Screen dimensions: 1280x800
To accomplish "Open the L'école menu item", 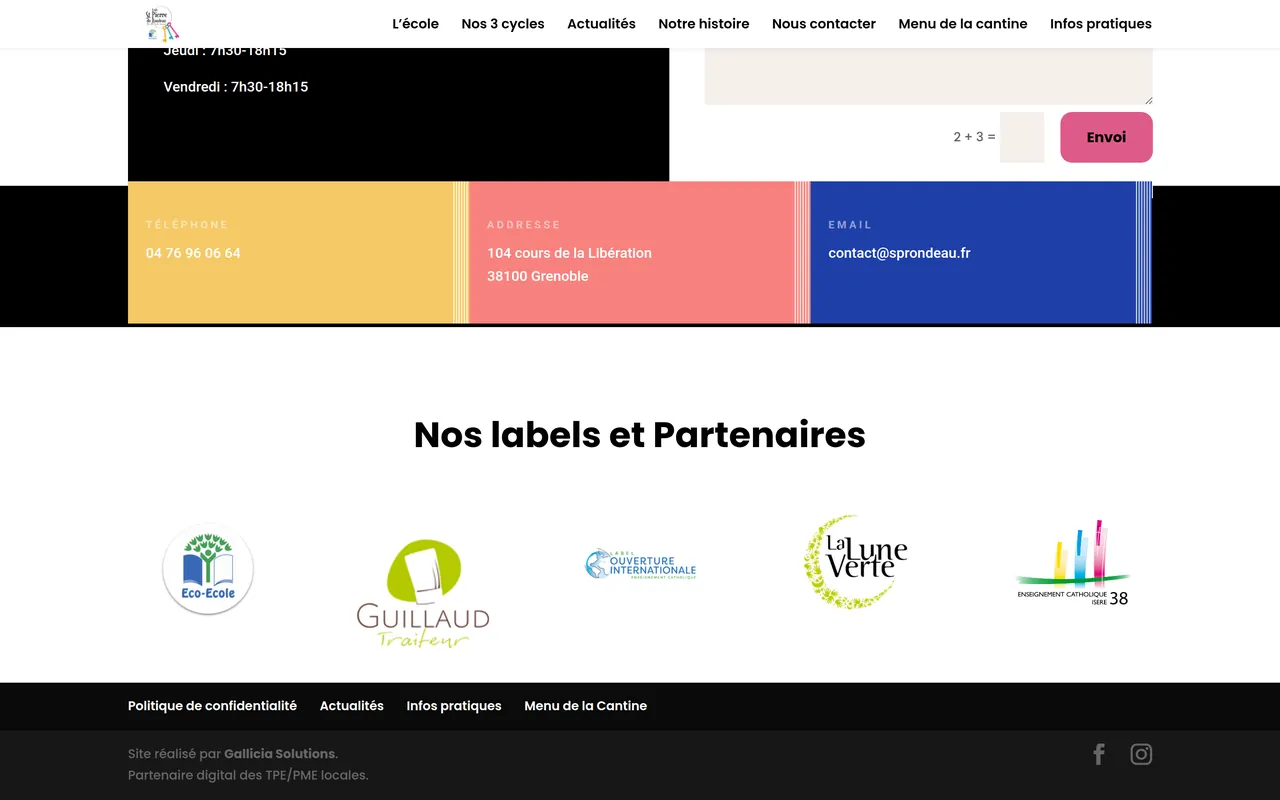I will [415, 24].
